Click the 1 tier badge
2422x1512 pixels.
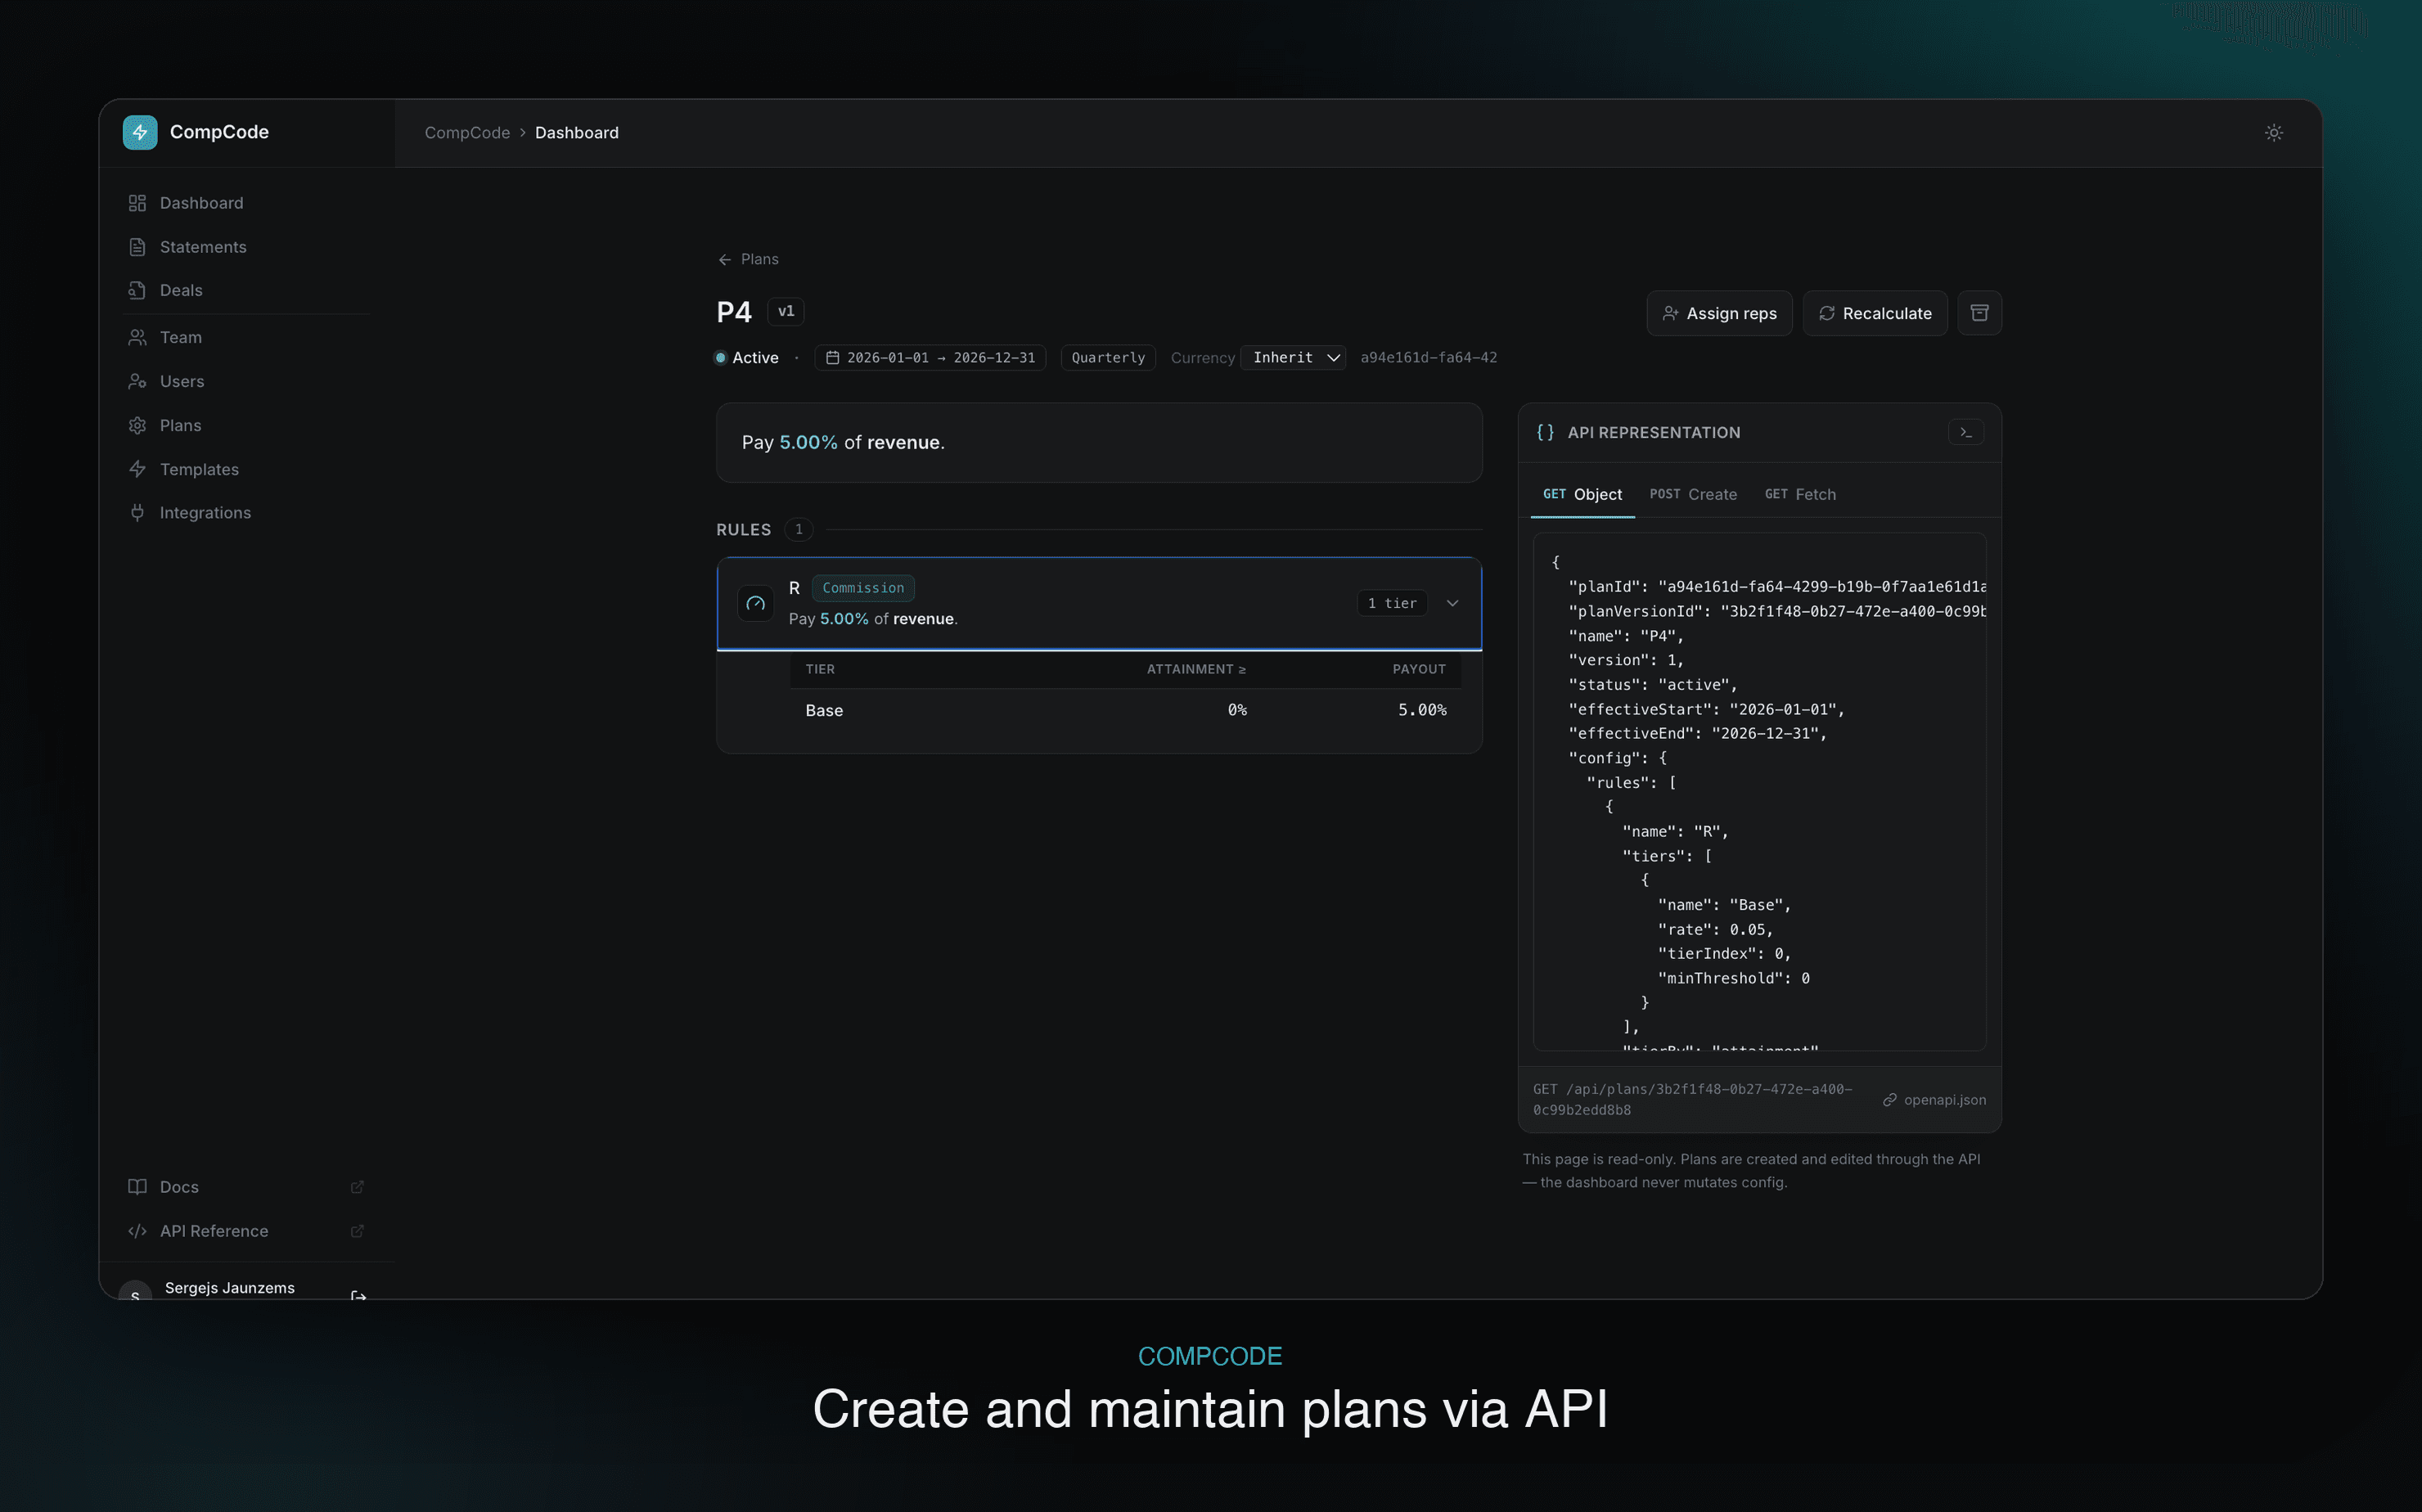[1392, 603]
